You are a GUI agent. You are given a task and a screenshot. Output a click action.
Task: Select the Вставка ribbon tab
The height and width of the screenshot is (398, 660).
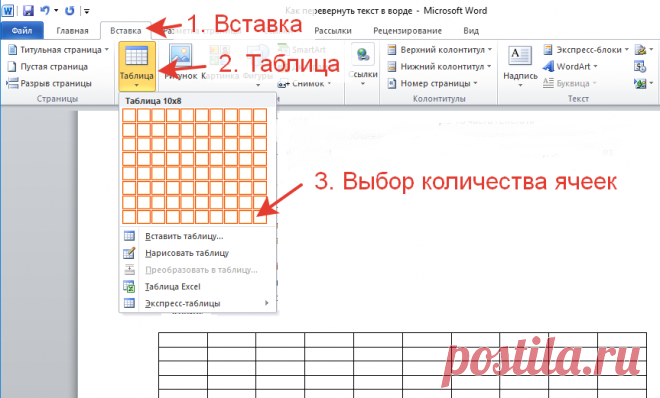[125, 31]
